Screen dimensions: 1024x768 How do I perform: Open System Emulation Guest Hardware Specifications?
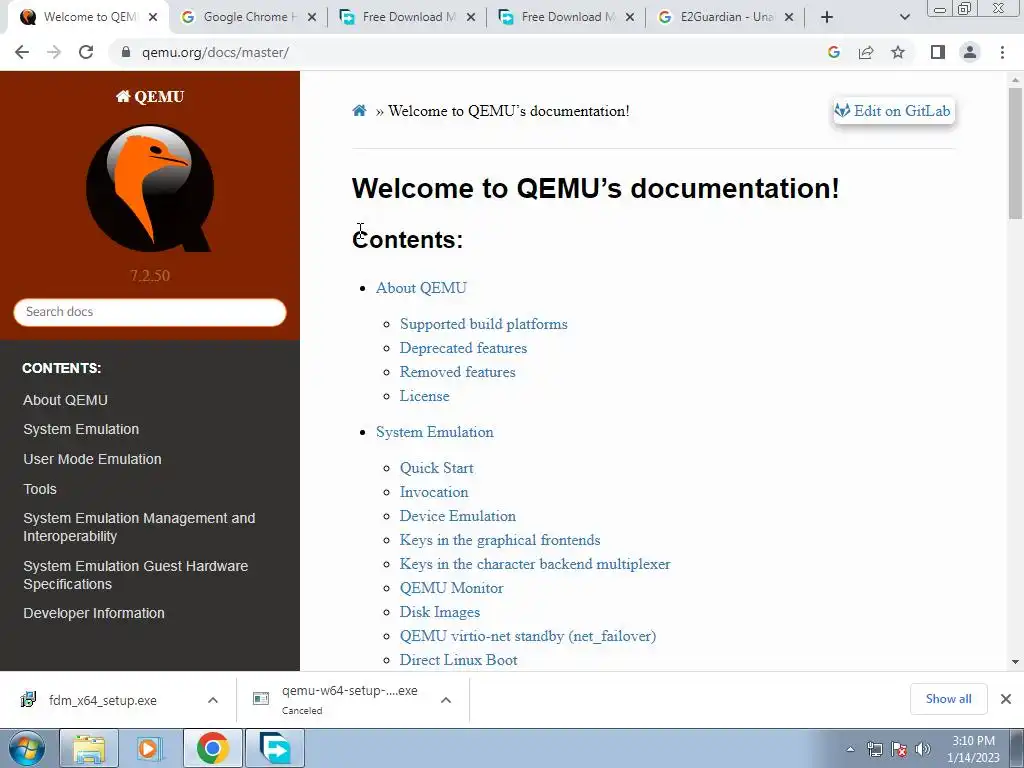click(x=135, y=575)
